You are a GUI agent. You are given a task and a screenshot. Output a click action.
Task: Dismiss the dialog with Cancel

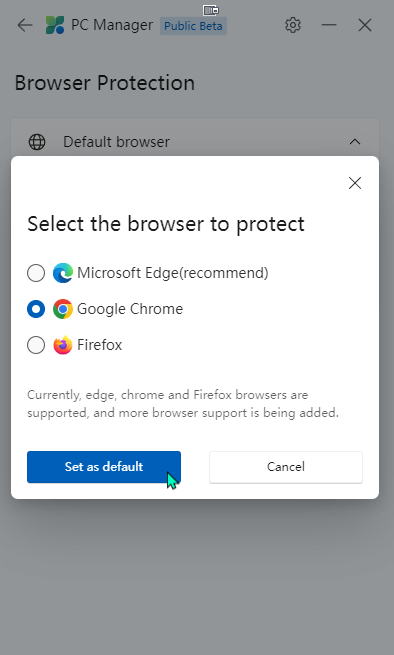(286, 467)
